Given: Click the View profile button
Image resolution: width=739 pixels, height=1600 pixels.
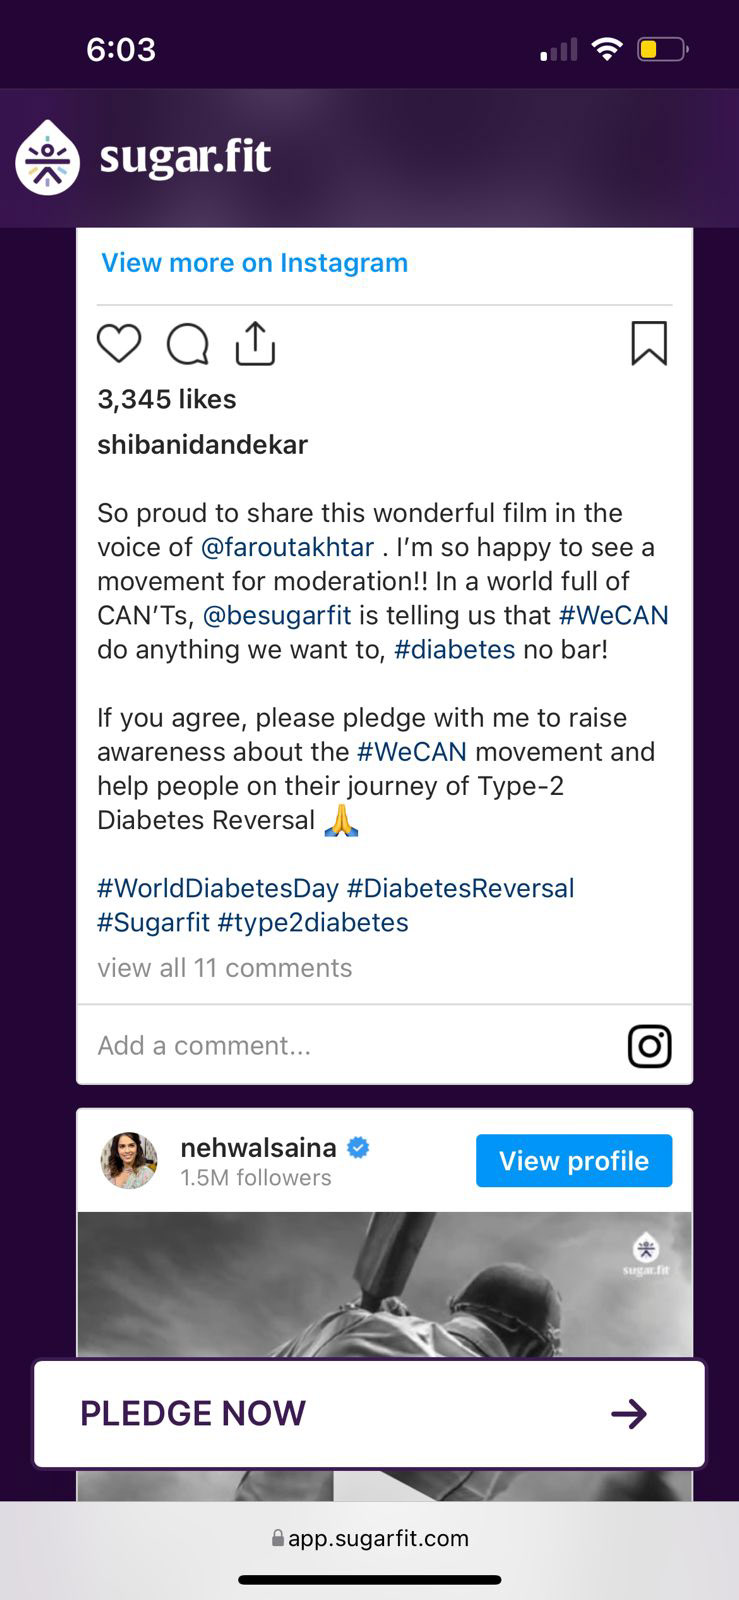Looking at the screenshot, I should [574, 1161].
